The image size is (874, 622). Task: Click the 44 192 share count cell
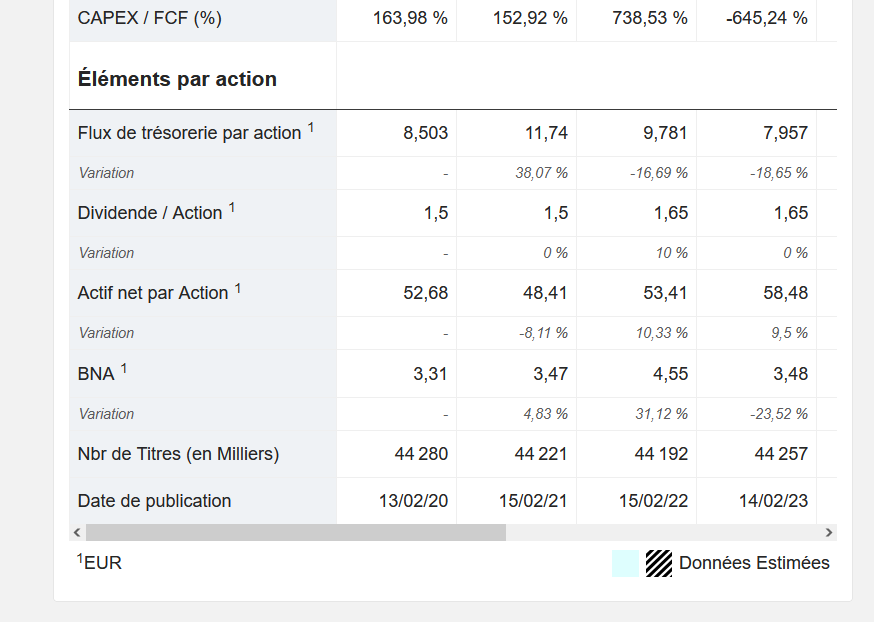661,454
